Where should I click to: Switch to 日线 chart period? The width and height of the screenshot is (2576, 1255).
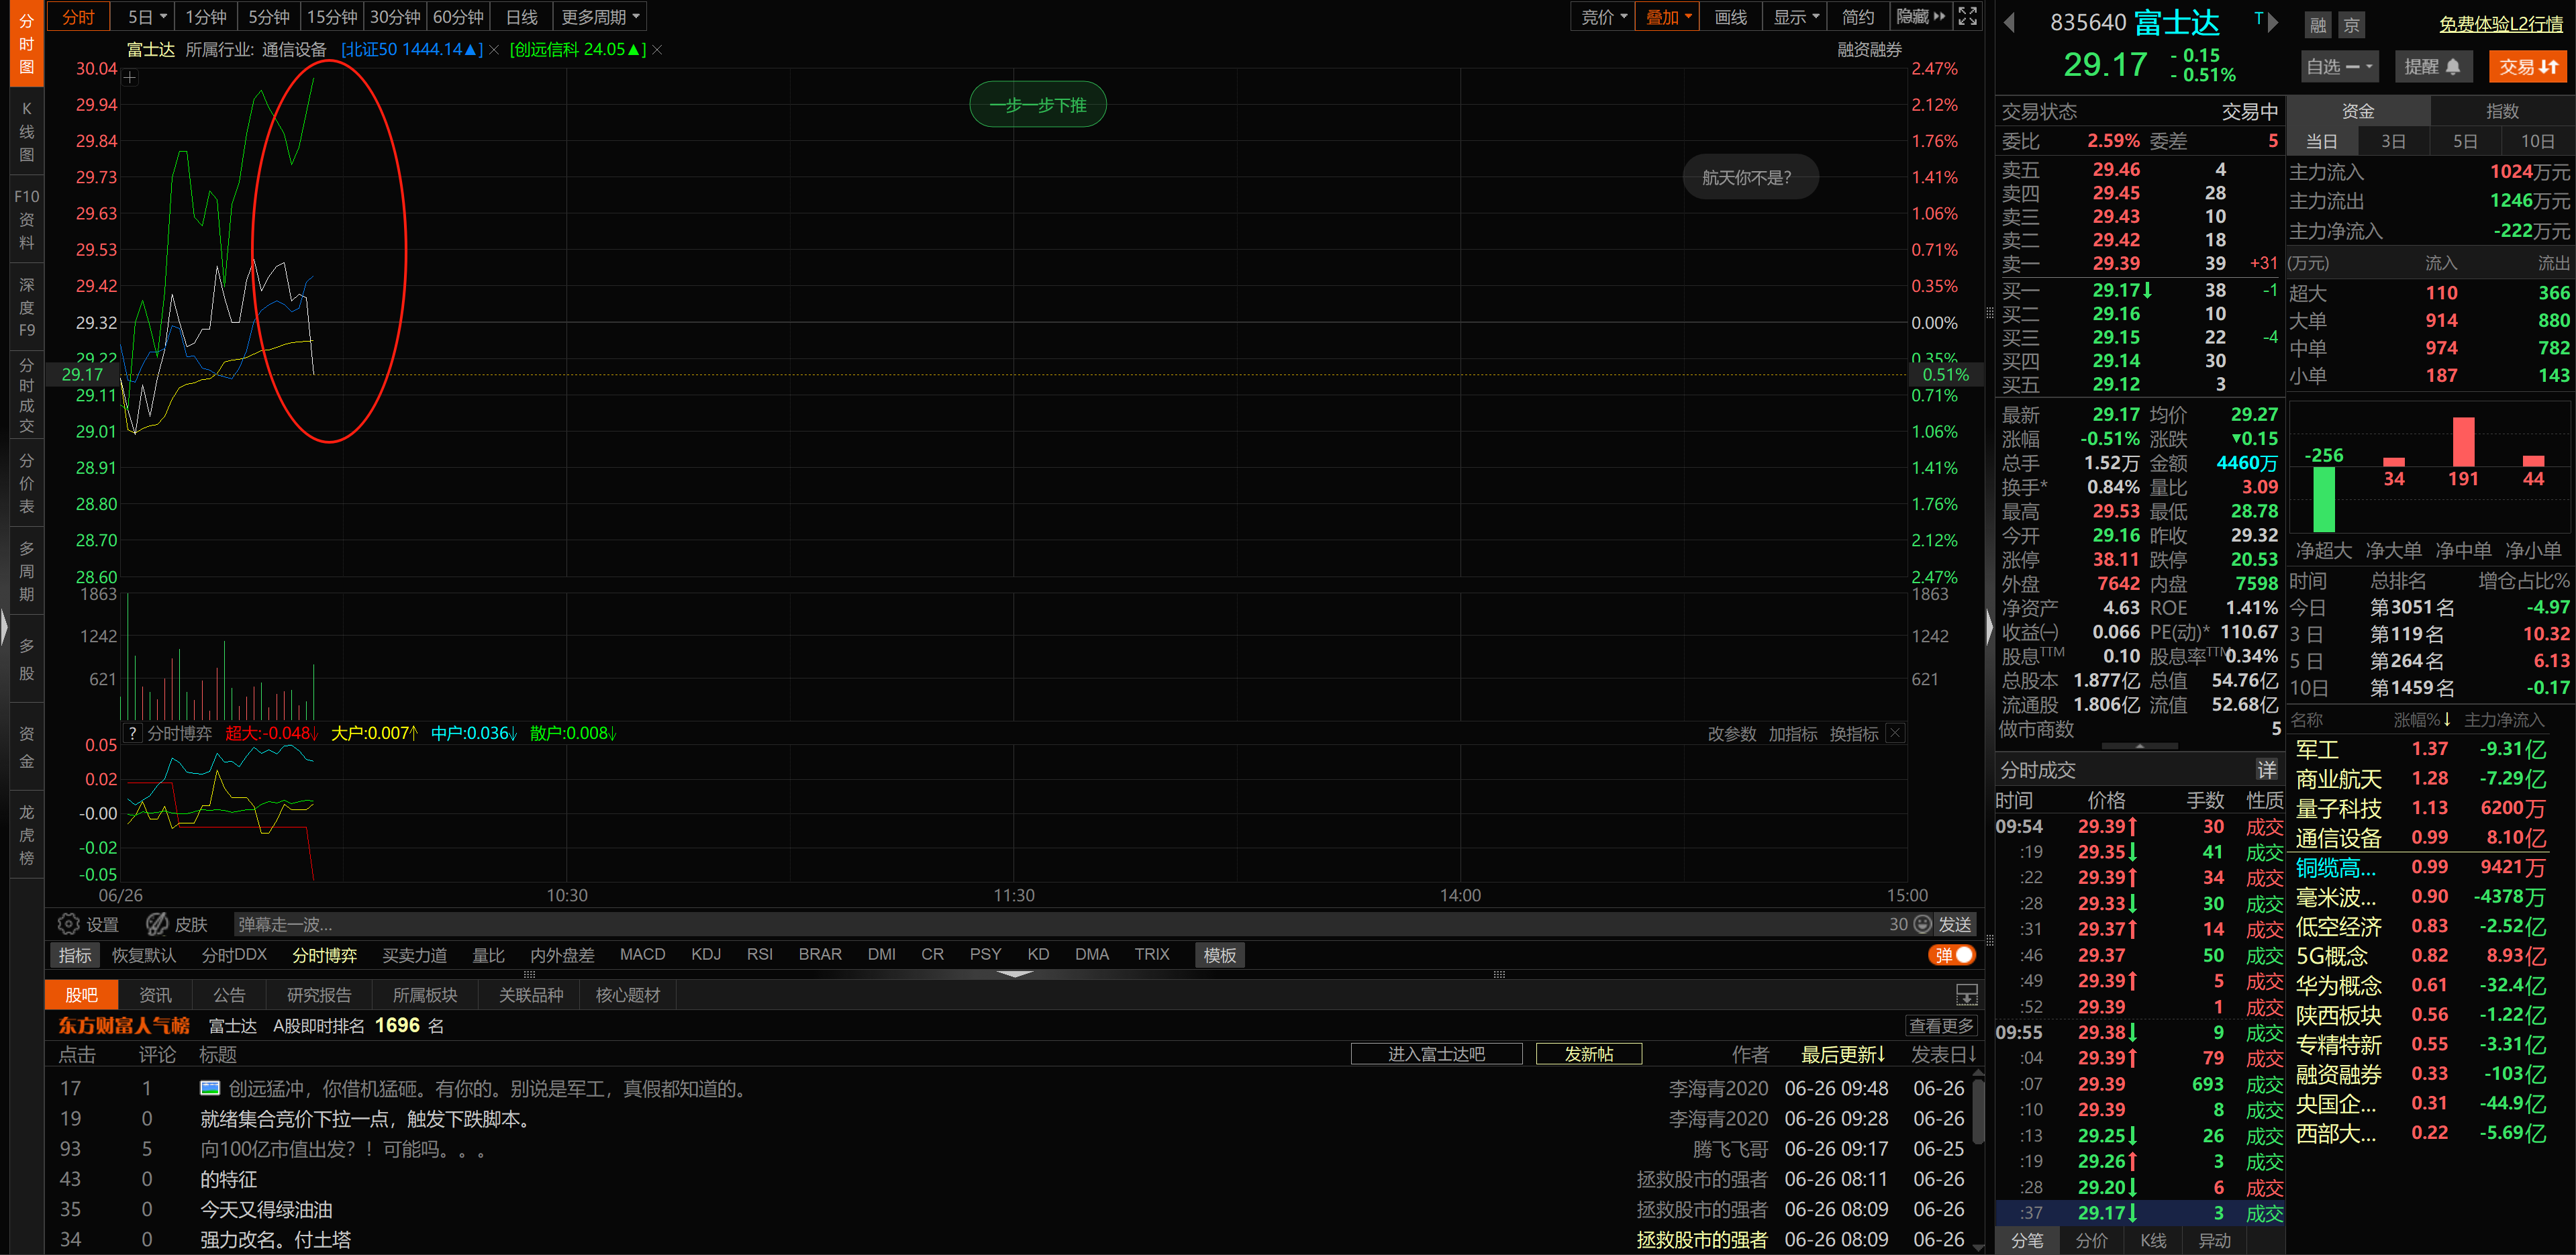click(521, 17)
